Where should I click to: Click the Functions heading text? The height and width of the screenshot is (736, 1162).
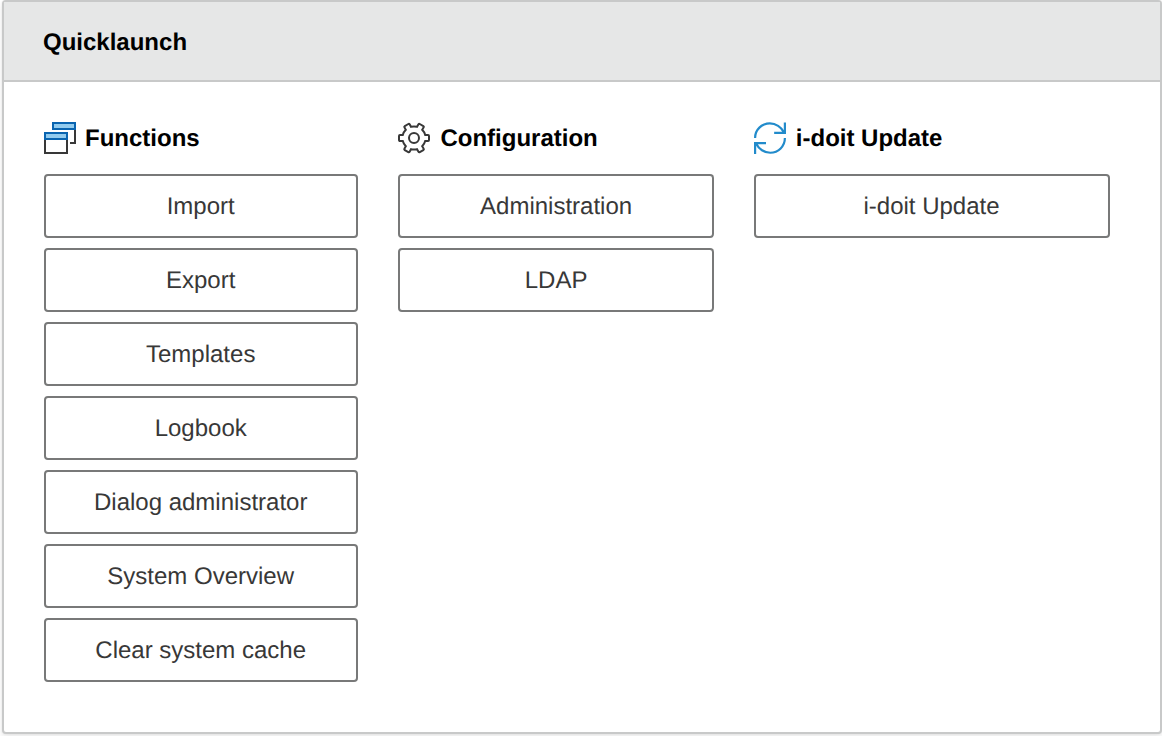(x=142, y=138)
